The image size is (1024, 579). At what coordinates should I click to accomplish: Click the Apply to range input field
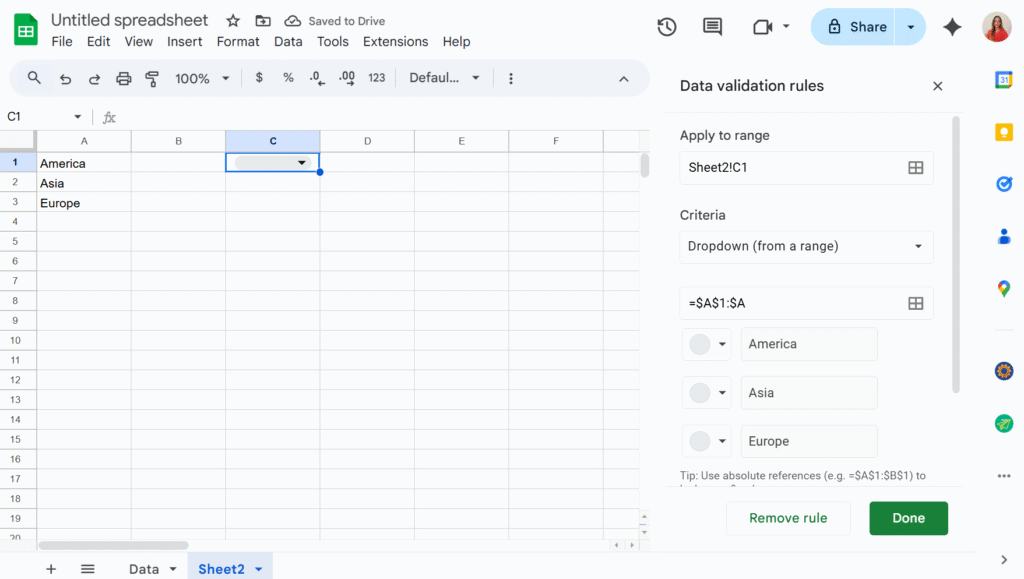[790, 168]
